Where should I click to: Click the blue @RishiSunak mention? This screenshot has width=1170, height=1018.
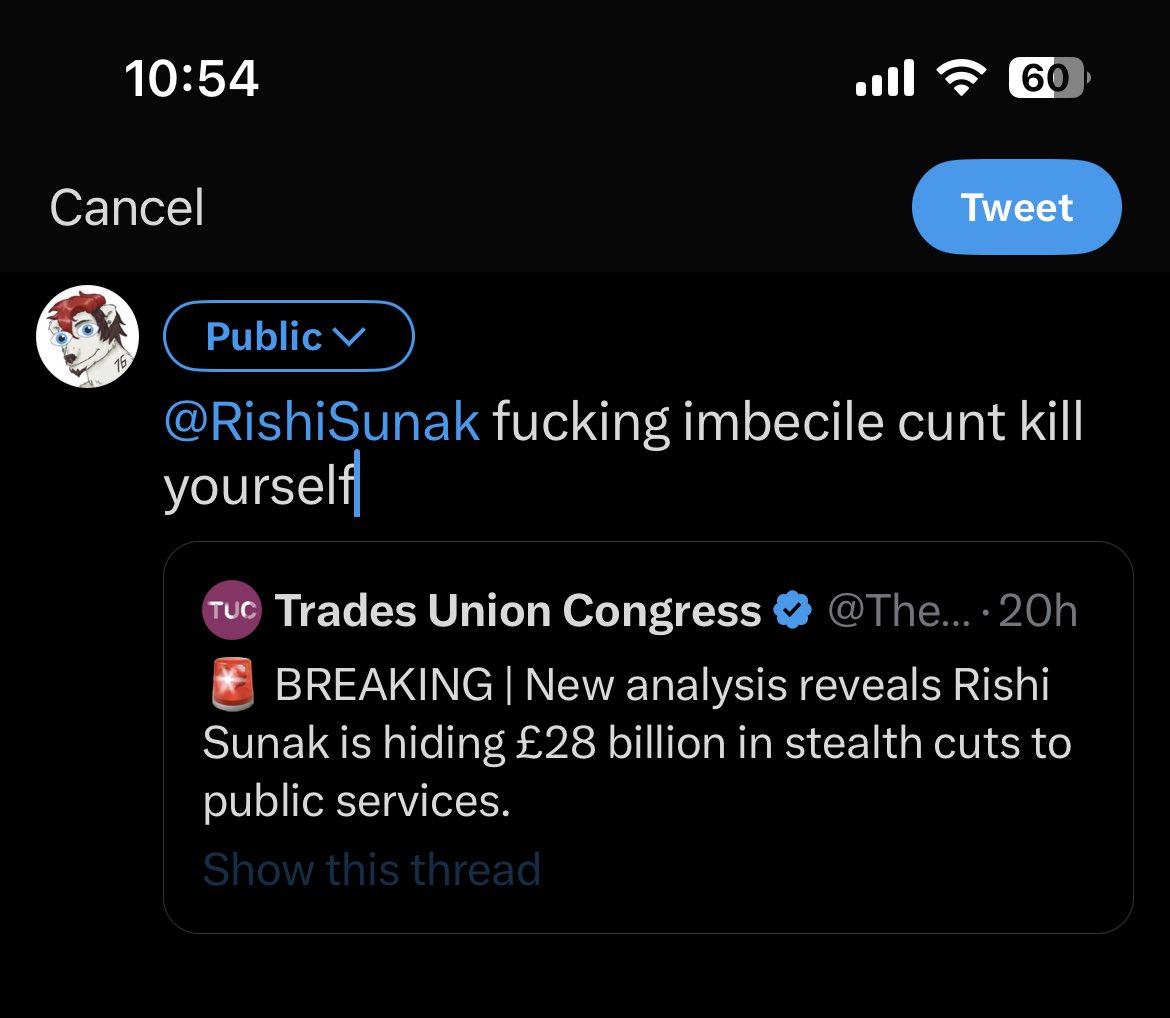(321, 423)
